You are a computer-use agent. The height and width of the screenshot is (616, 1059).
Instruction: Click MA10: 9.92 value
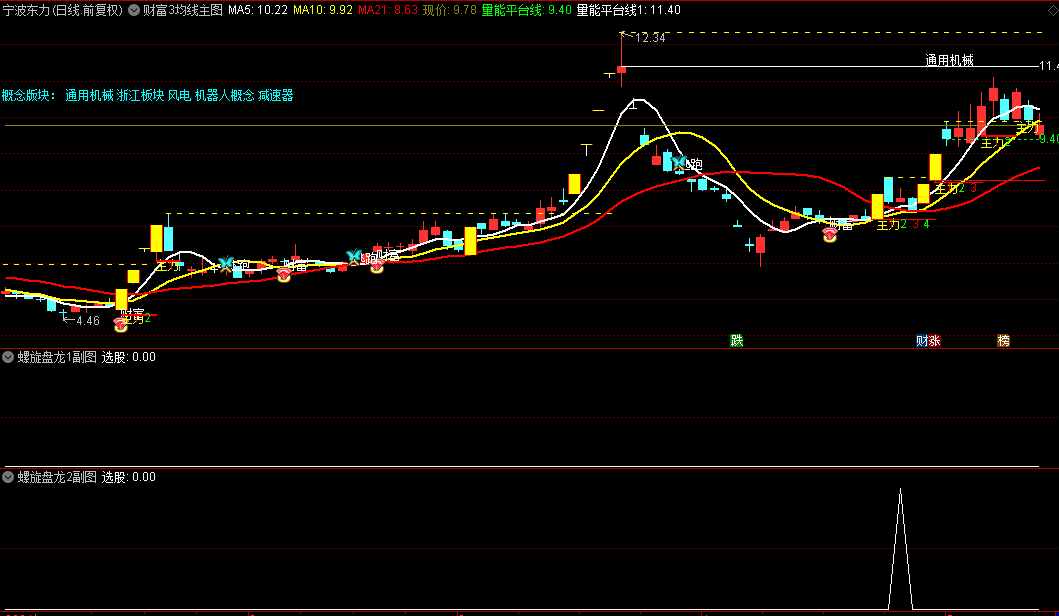click(323, 10)
